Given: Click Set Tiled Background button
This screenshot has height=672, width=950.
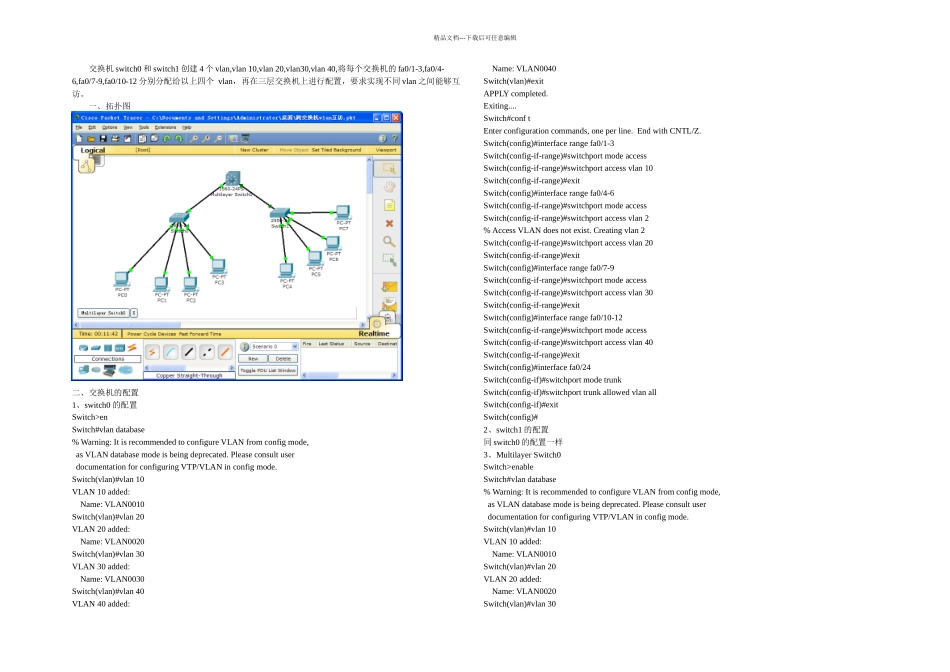Looking at the screenshot, I should pos(336,150).
